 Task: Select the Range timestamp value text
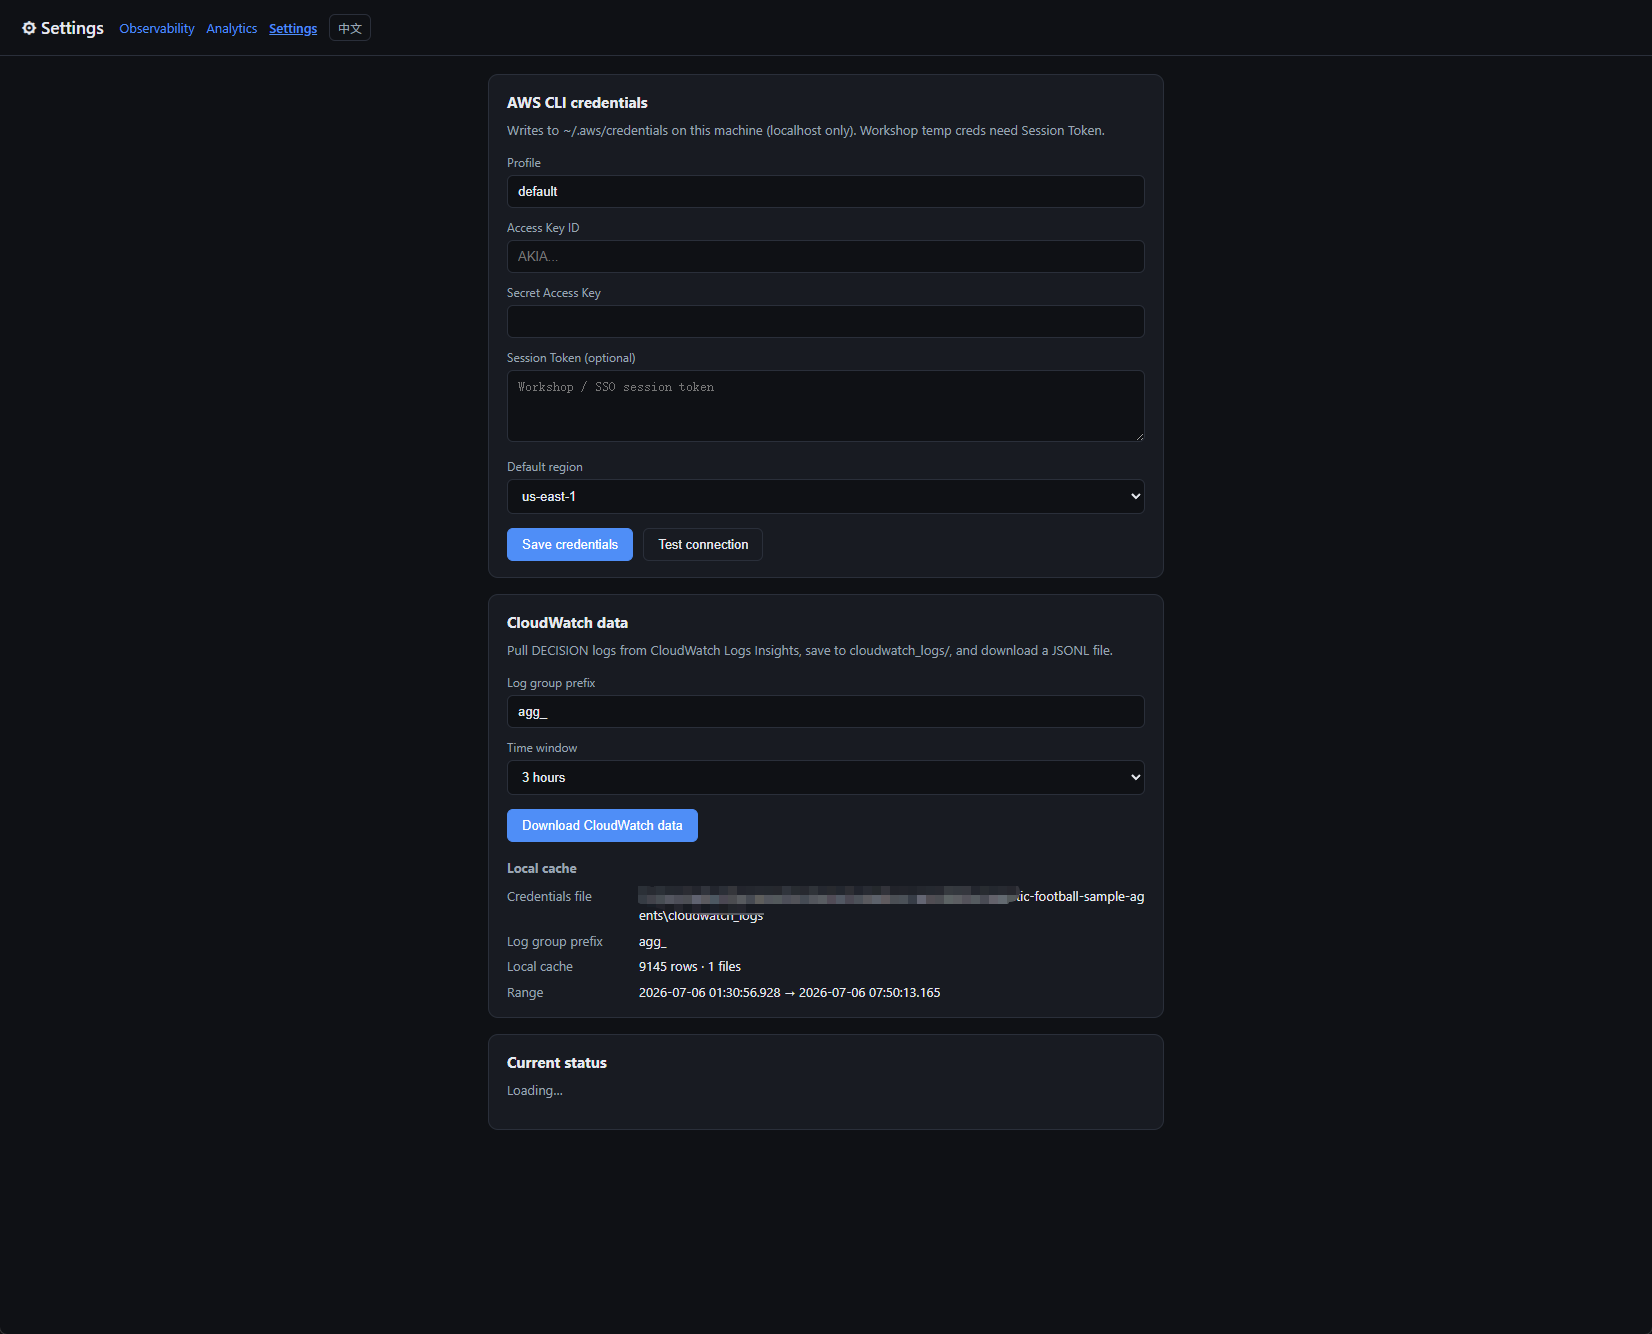click(x=790, y=993)
